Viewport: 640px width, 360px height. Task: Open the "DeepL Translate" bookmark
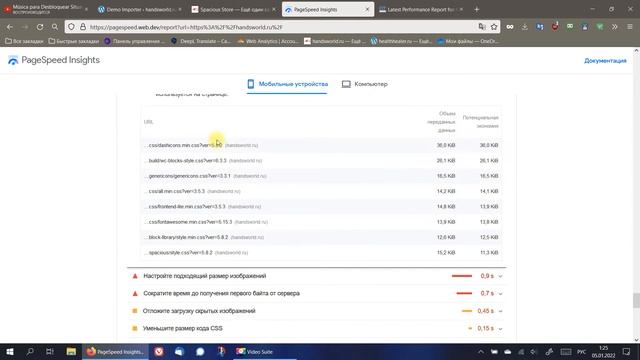[201, 41]
